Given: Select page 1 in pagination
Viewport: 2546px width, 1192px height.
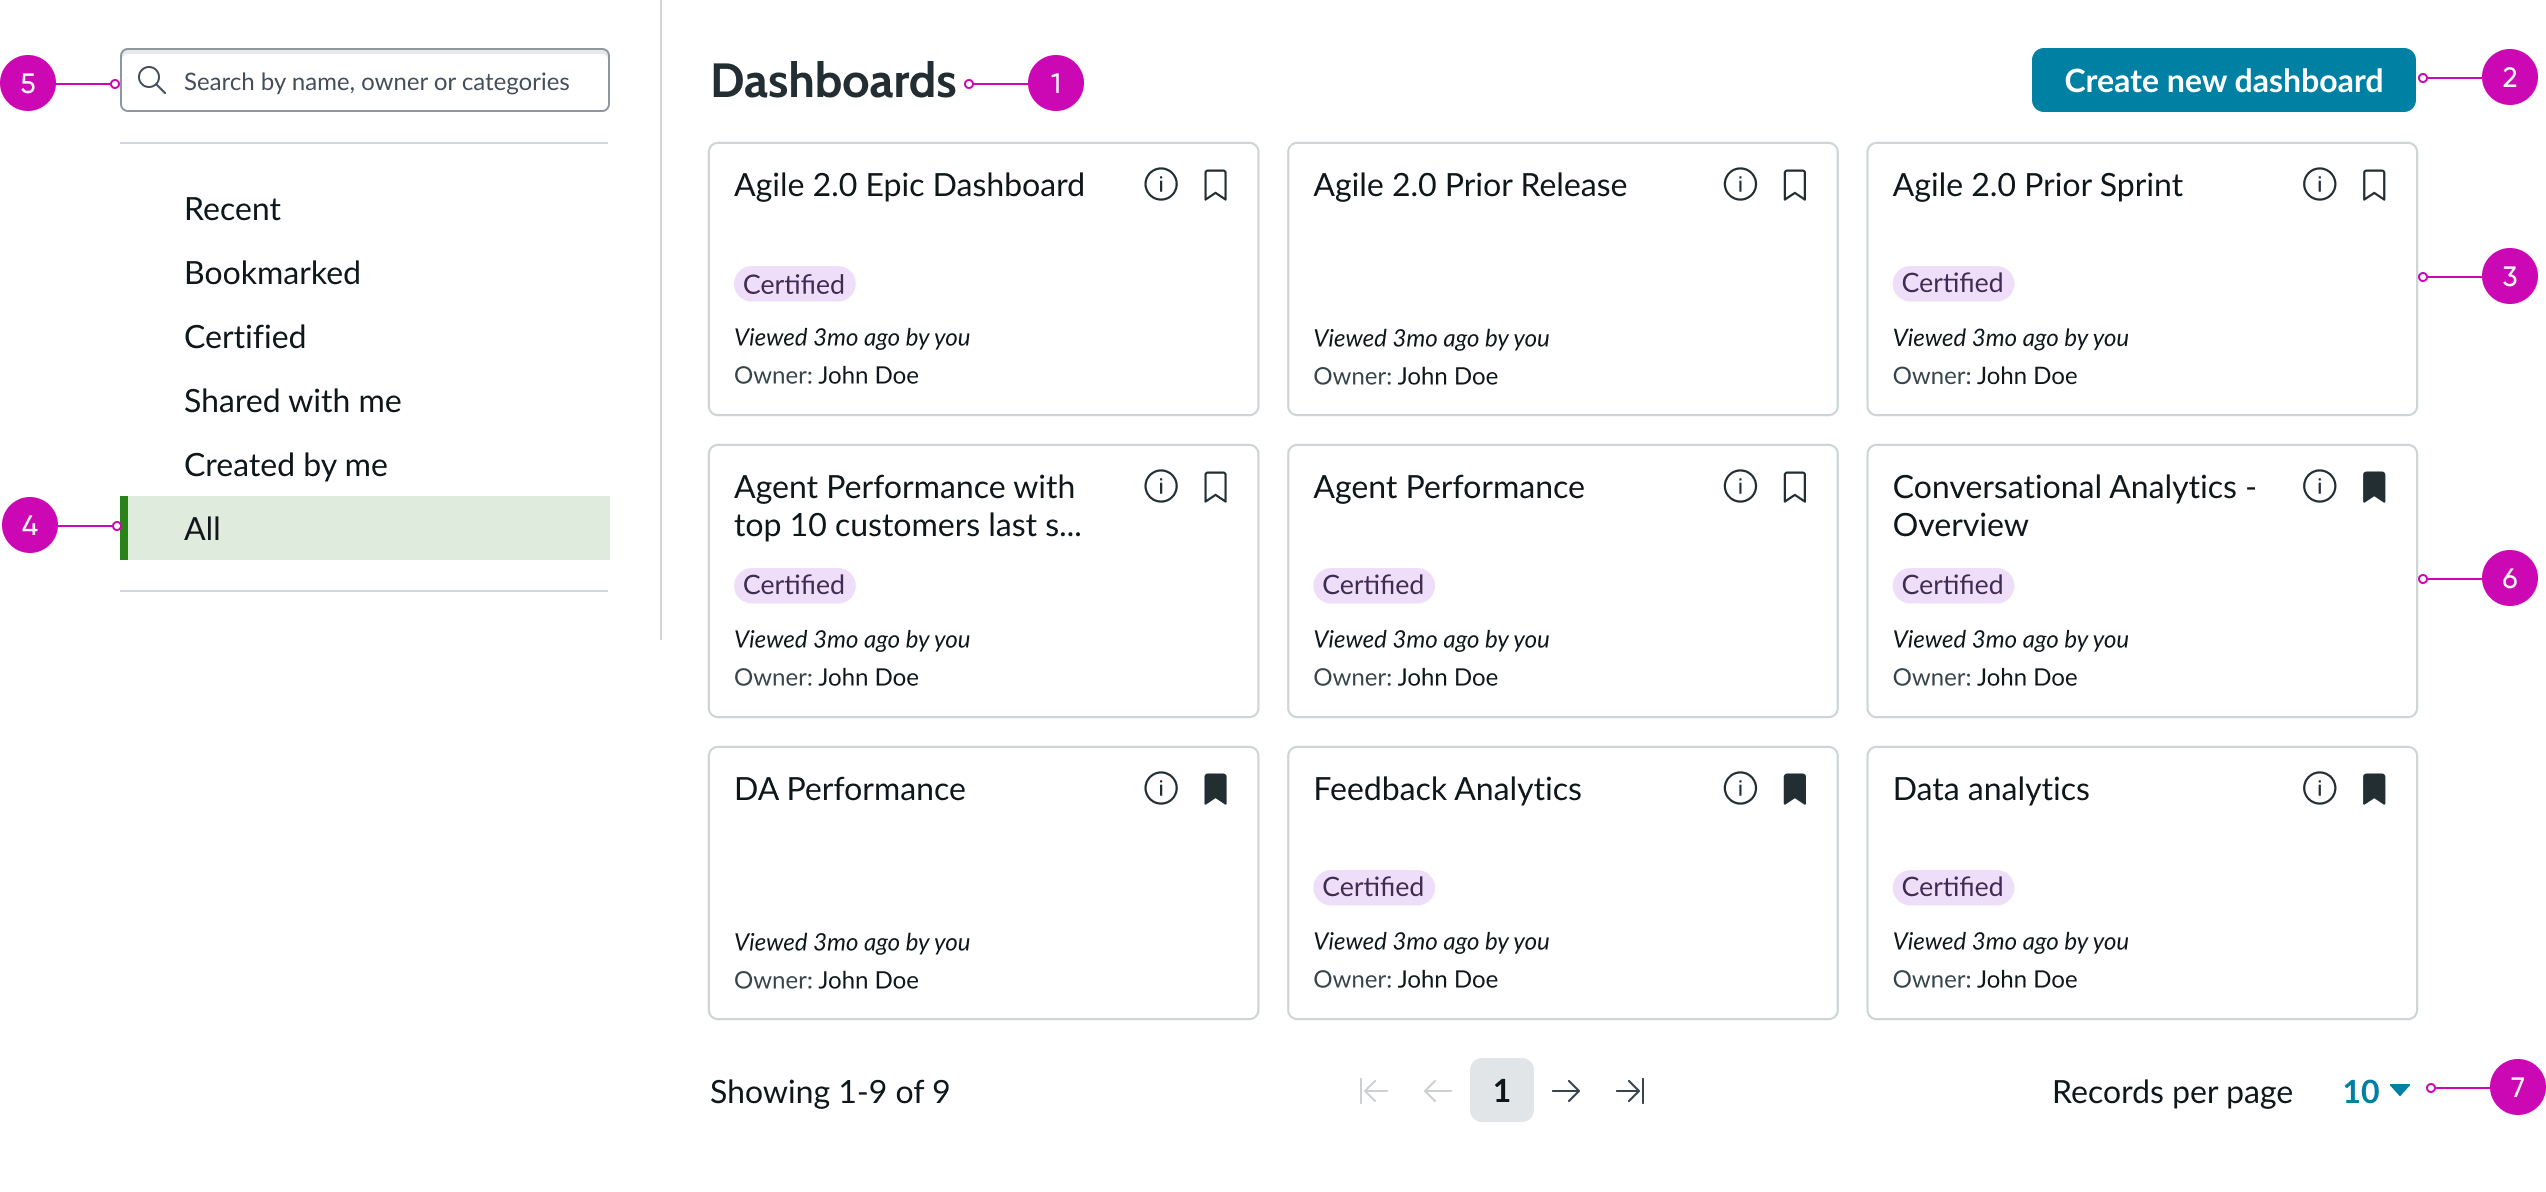Looking at the screenshot, I should (1501, 1091).
